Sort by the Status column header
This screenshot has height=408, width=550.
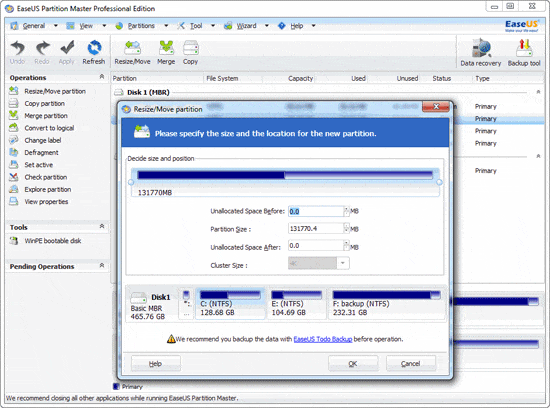pyautogui.click(x=442, y=79)
